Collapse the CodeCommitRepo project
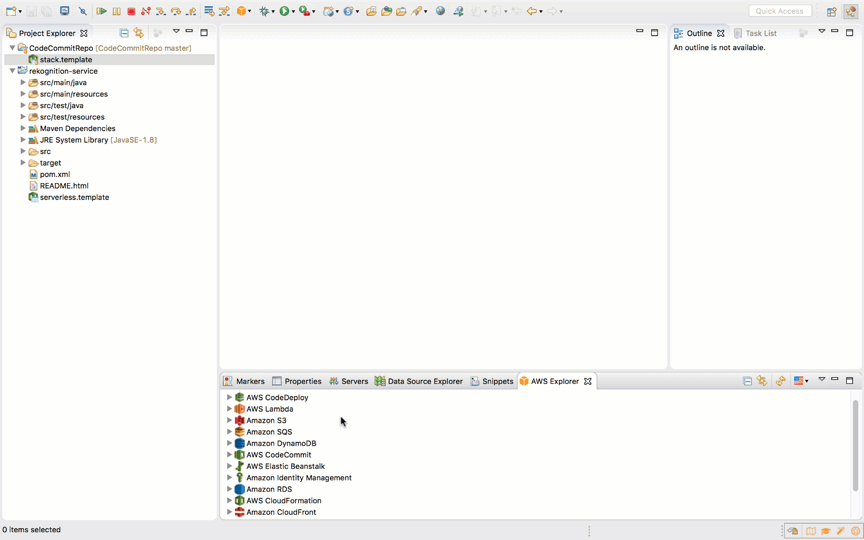The image size is (864, 540). coord(12,48)
